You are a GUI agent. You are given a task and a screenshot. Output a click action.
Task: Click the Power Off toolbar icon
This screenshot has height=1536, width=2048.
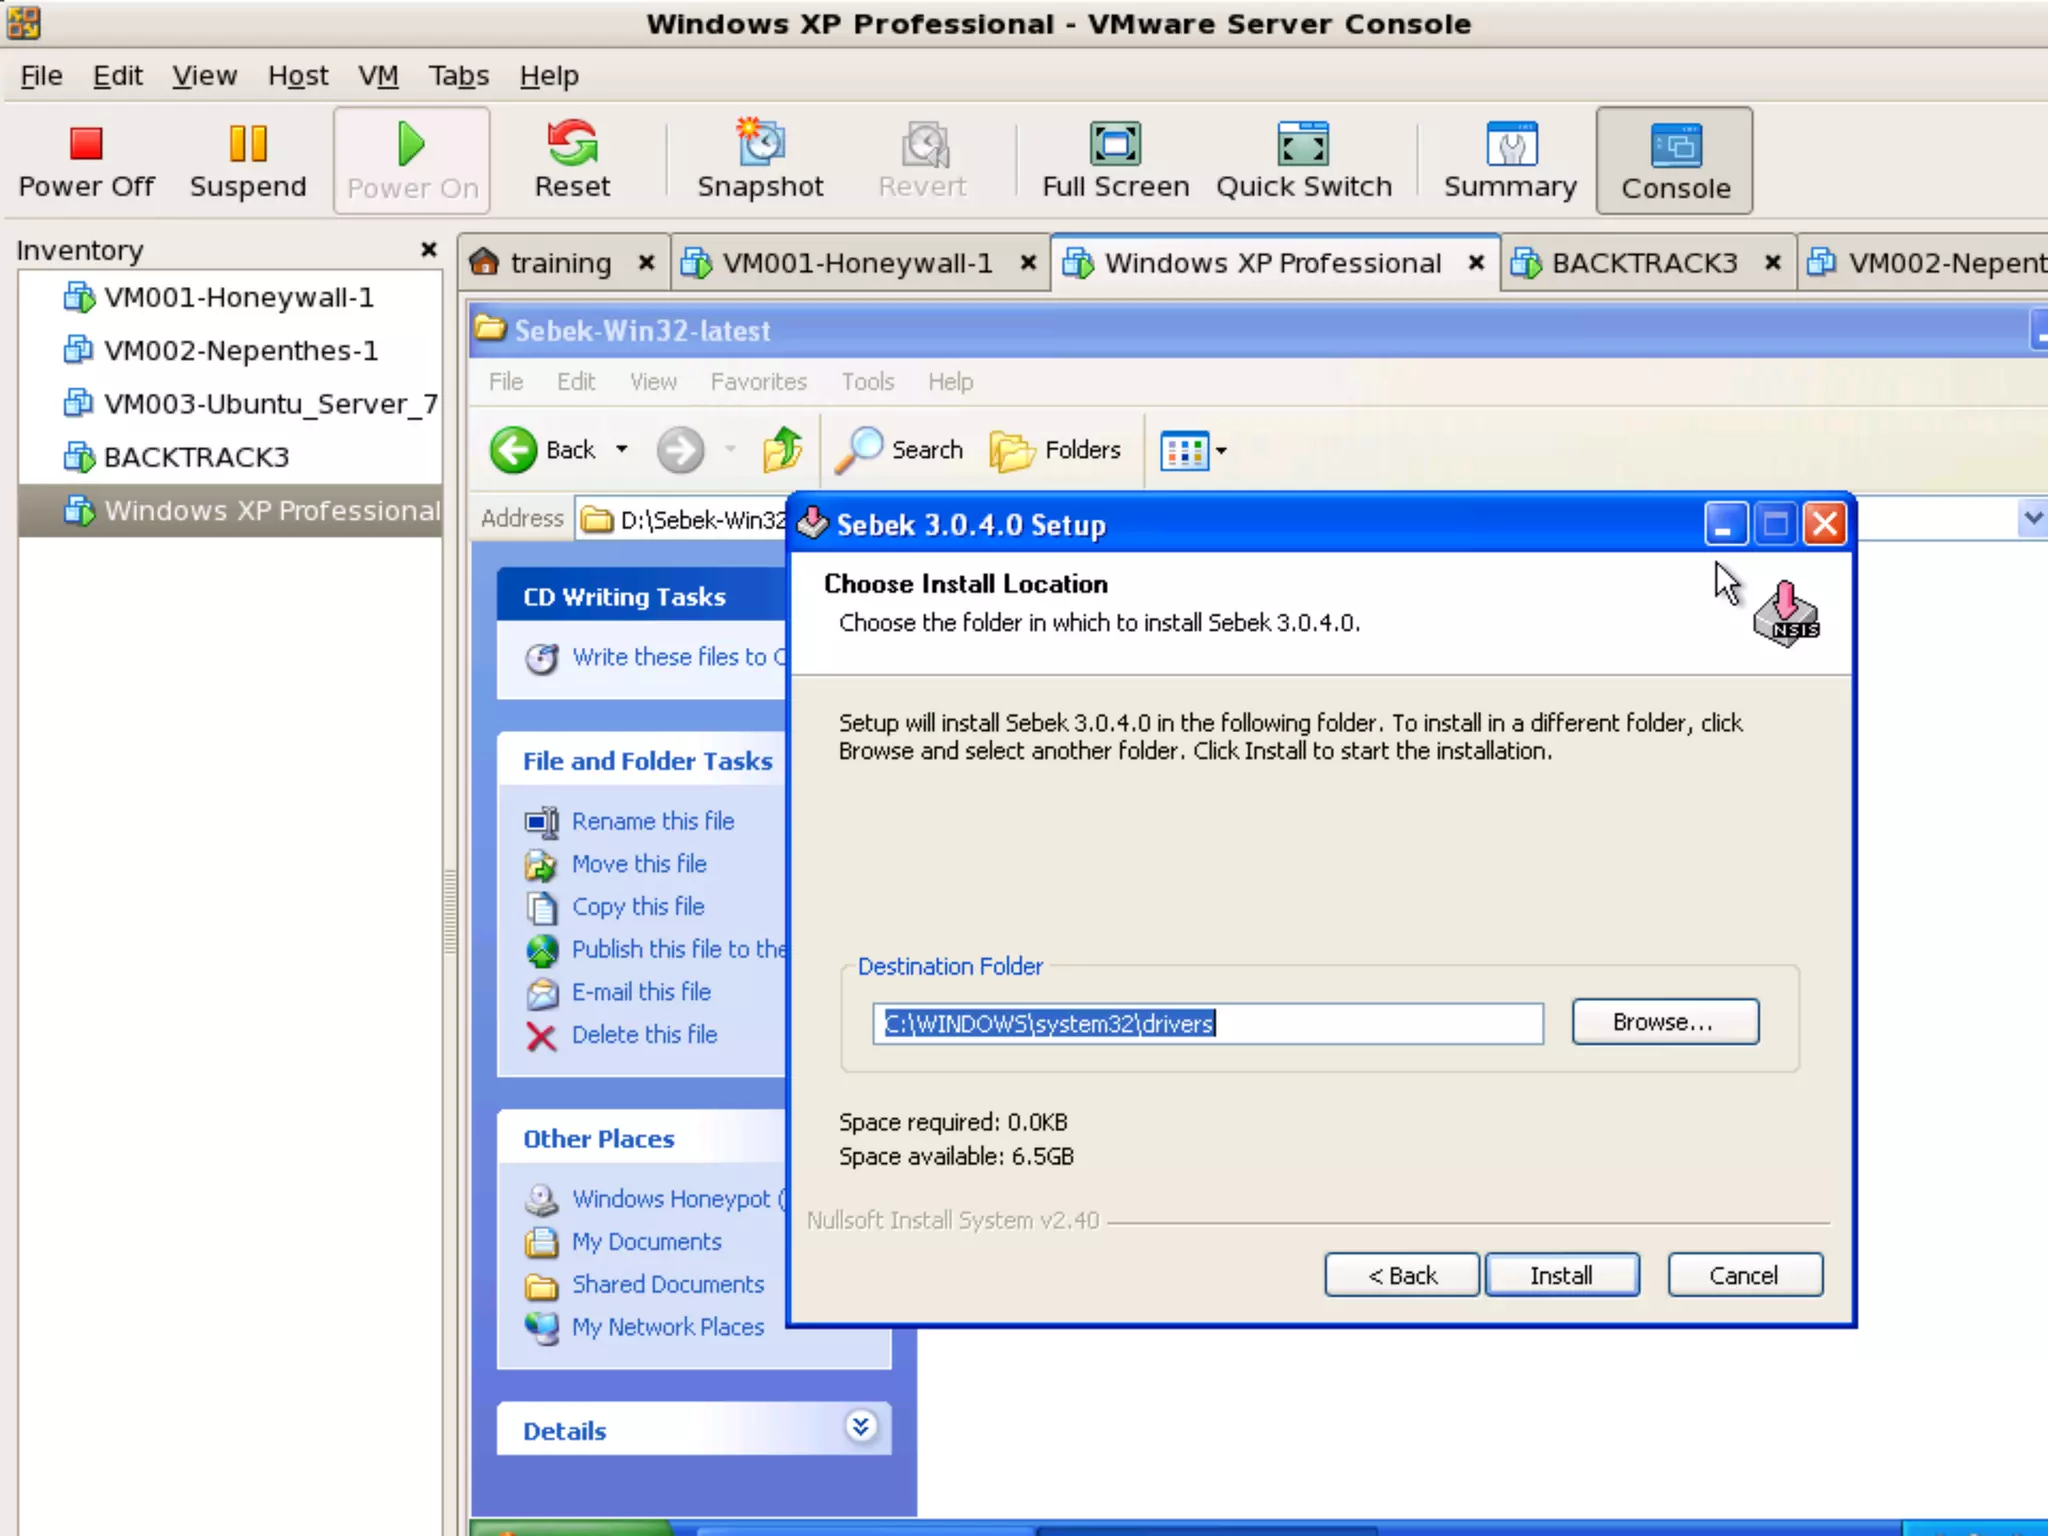click(x=86, y=160)
